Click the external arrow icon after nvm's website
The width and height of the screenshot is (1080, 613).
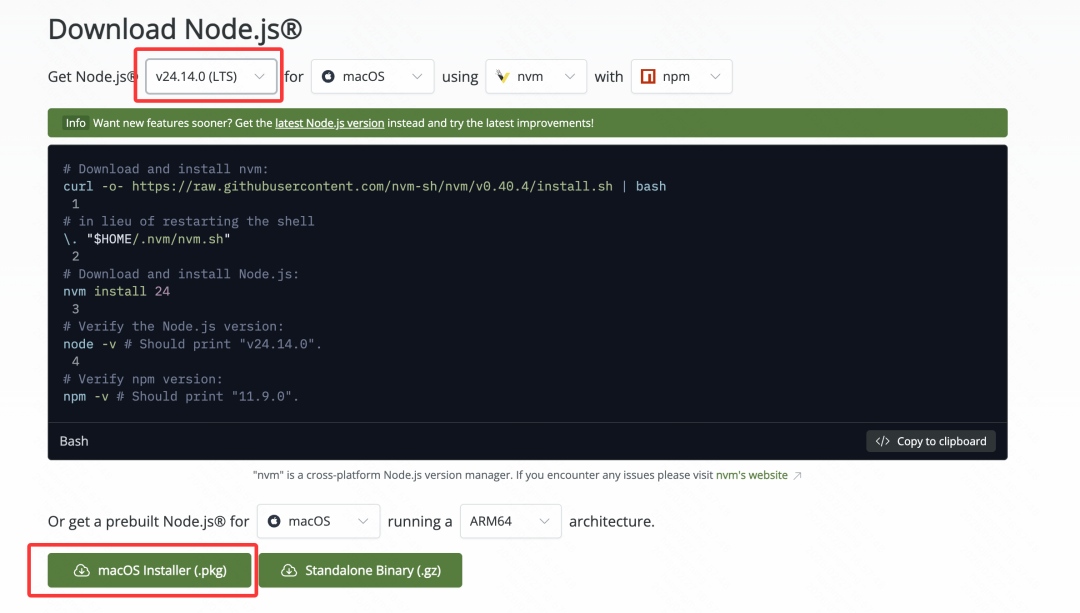pyautogui.click(x=797, y=476)
